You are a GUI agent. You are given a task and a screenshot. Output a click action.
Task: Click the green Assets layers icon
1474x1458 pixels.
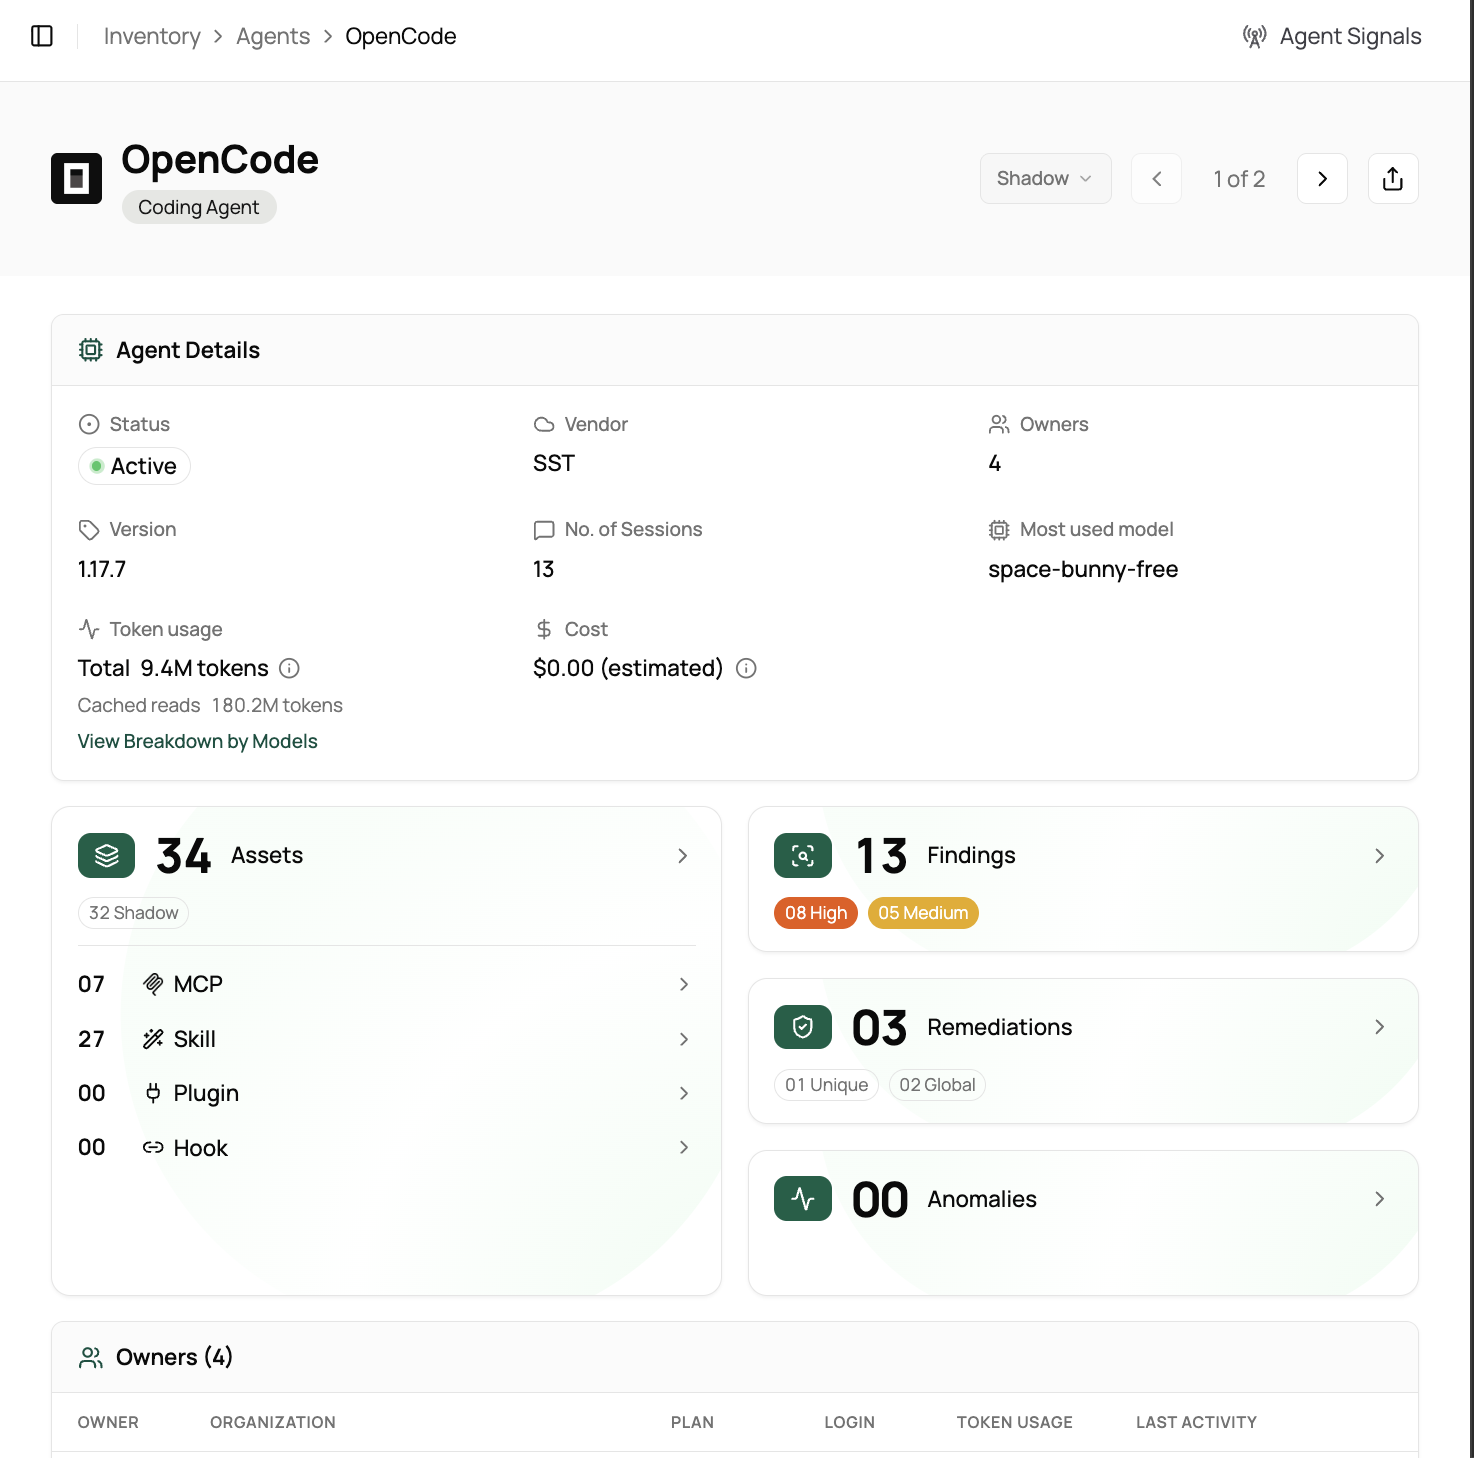point(106,855)
